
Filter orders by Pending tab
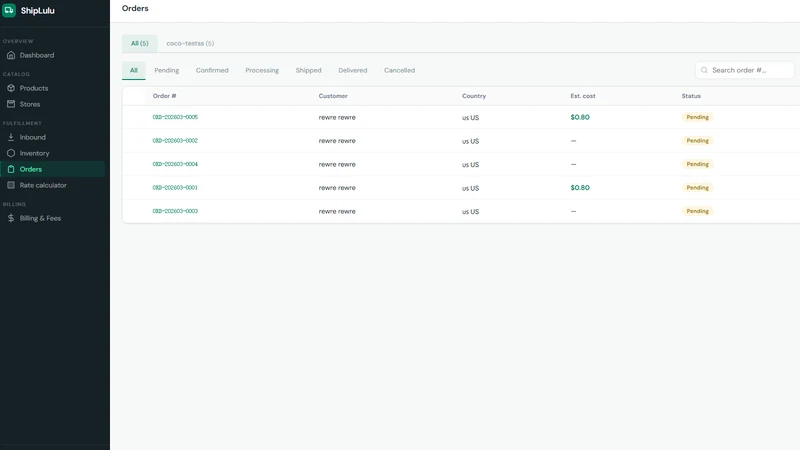167,70
